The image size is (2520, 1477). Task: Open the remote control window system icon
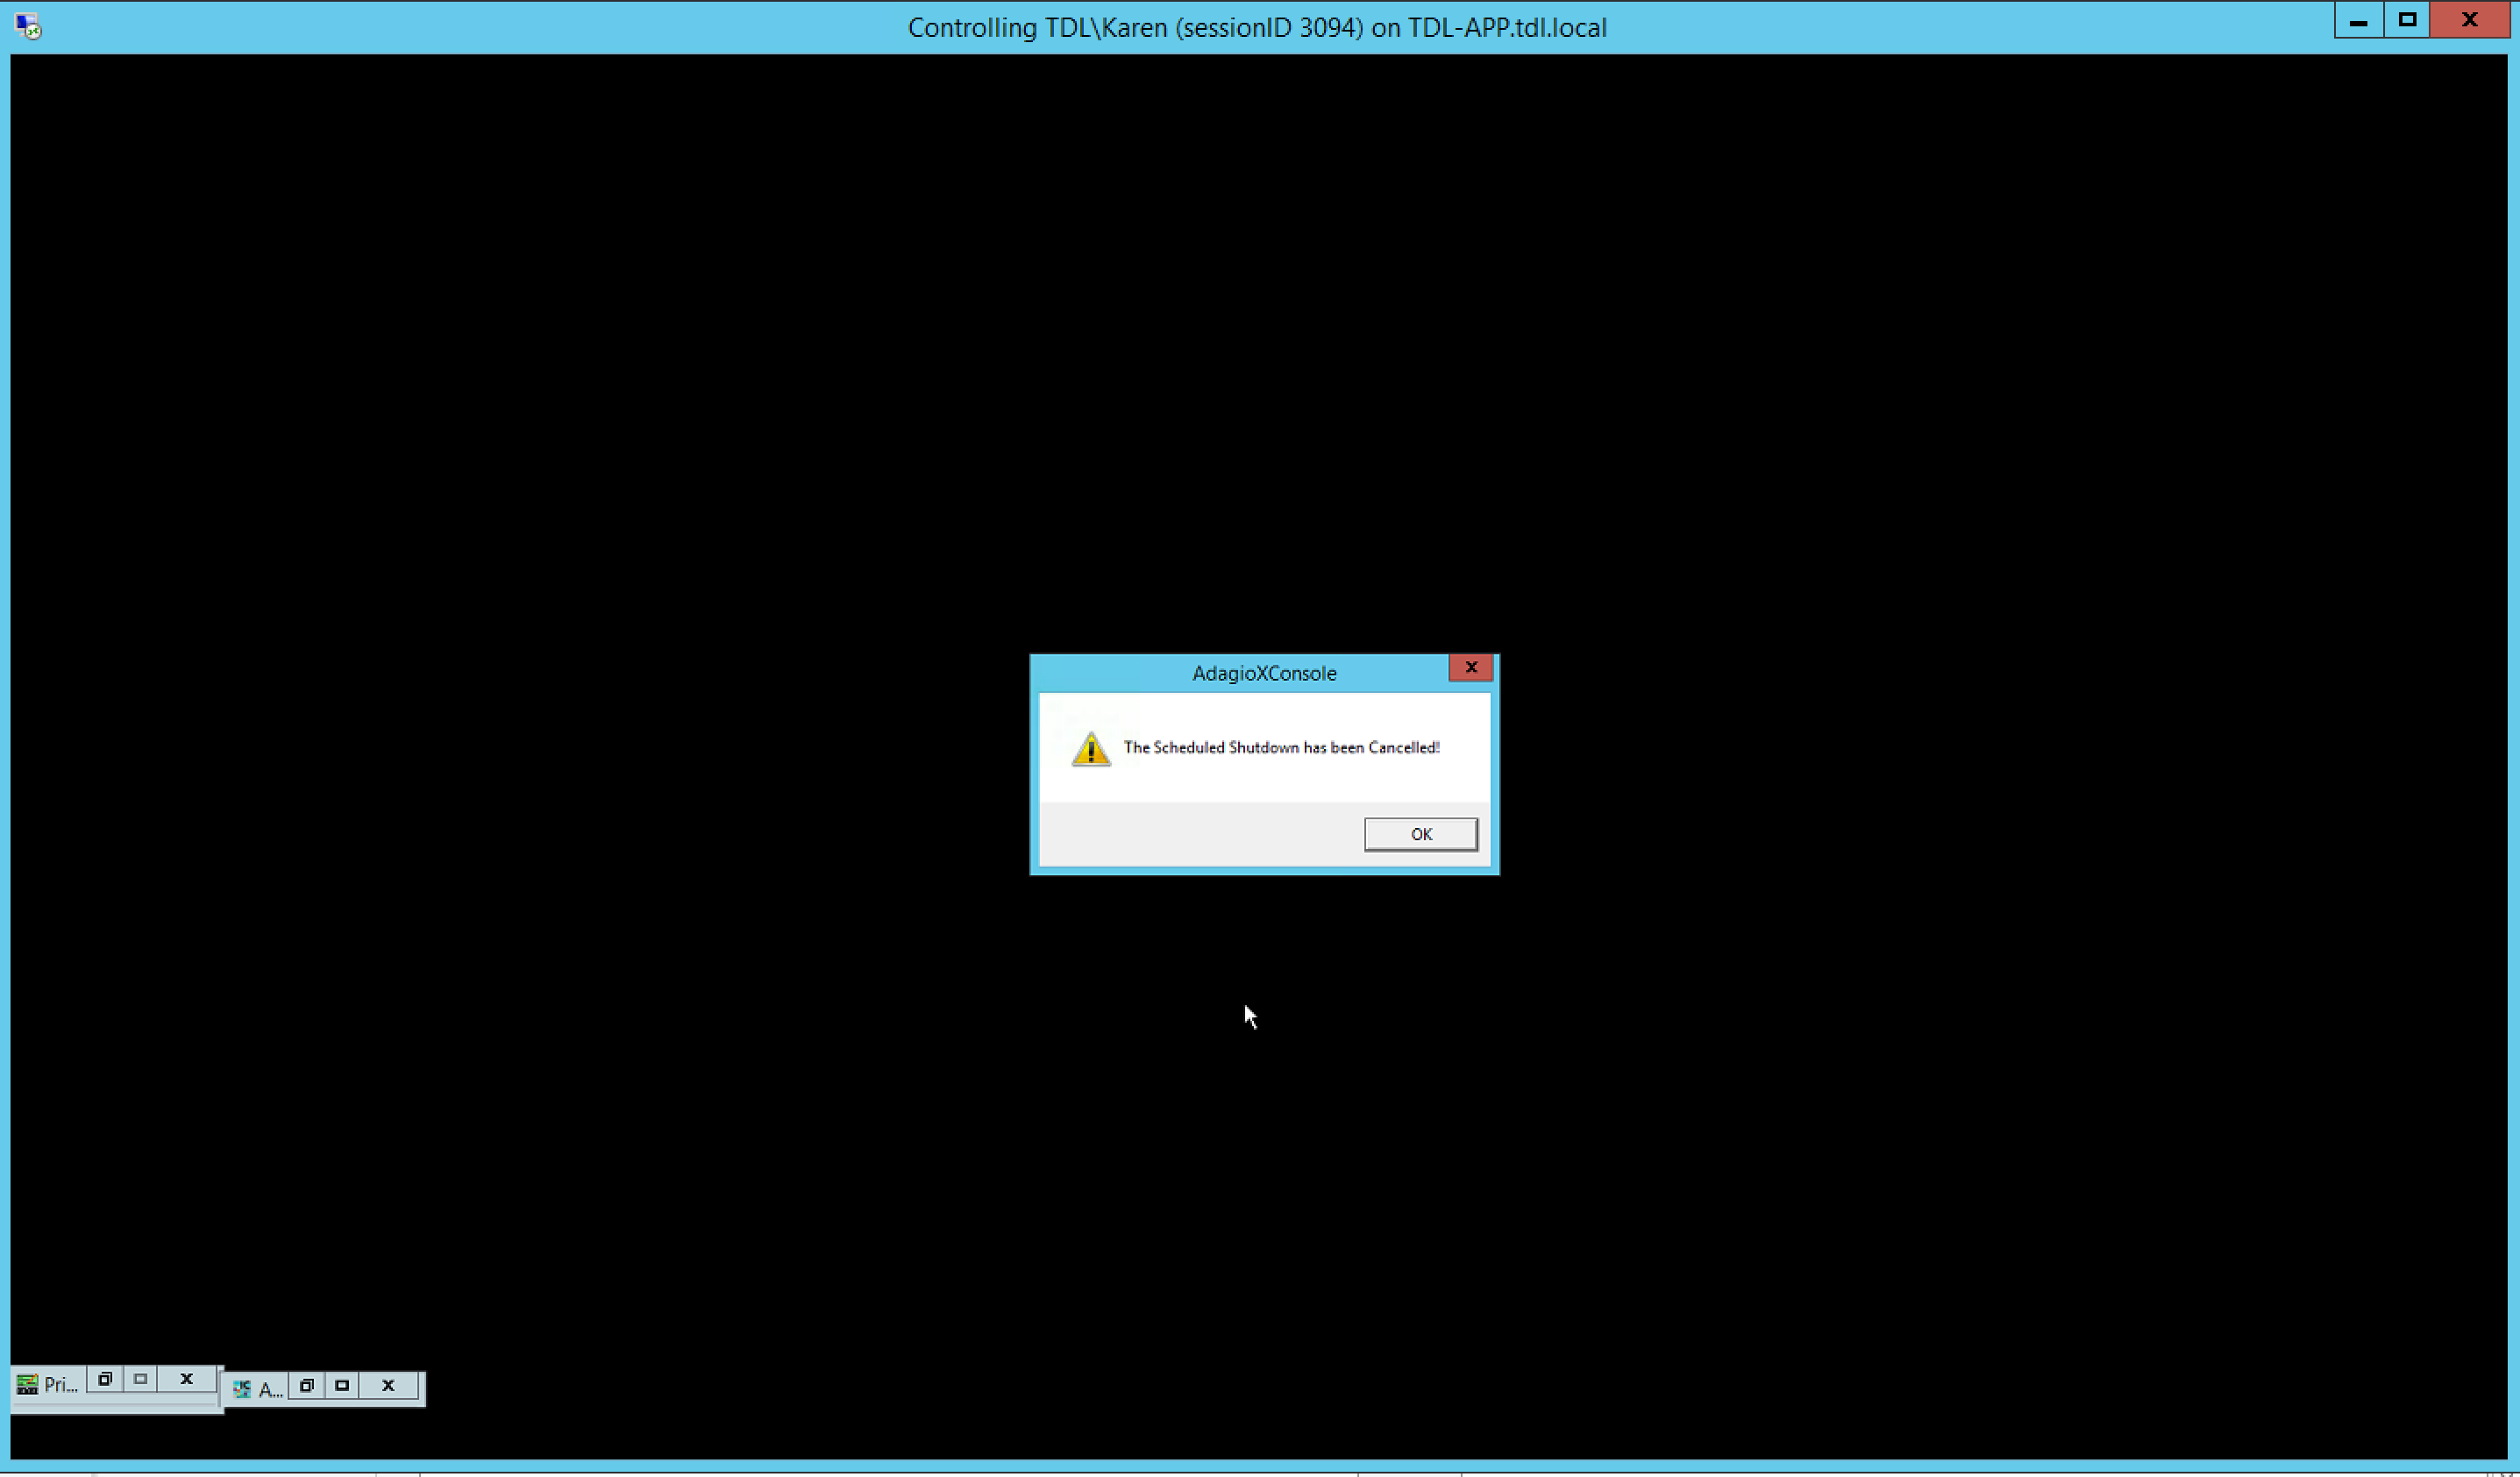(x=28, y=26)
